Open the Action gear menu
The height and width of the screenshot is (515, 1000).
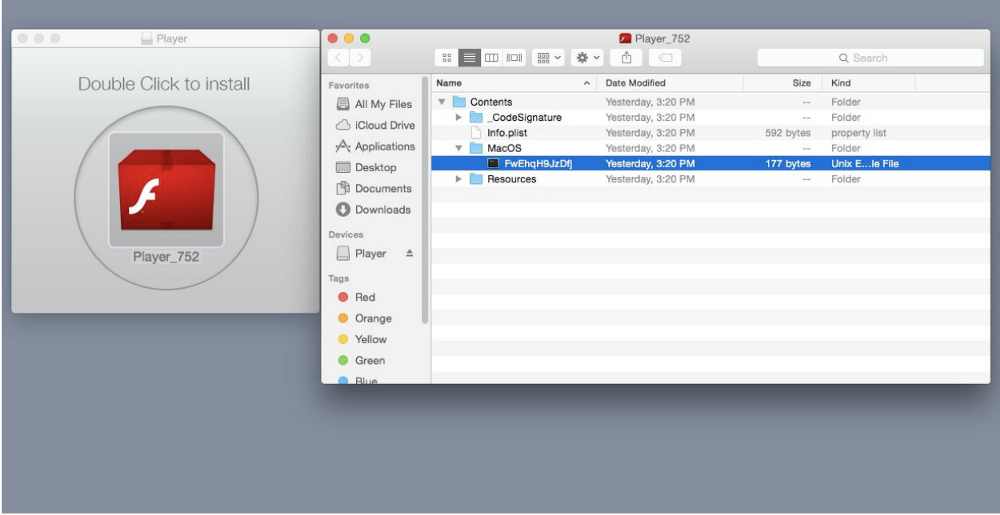587,58
